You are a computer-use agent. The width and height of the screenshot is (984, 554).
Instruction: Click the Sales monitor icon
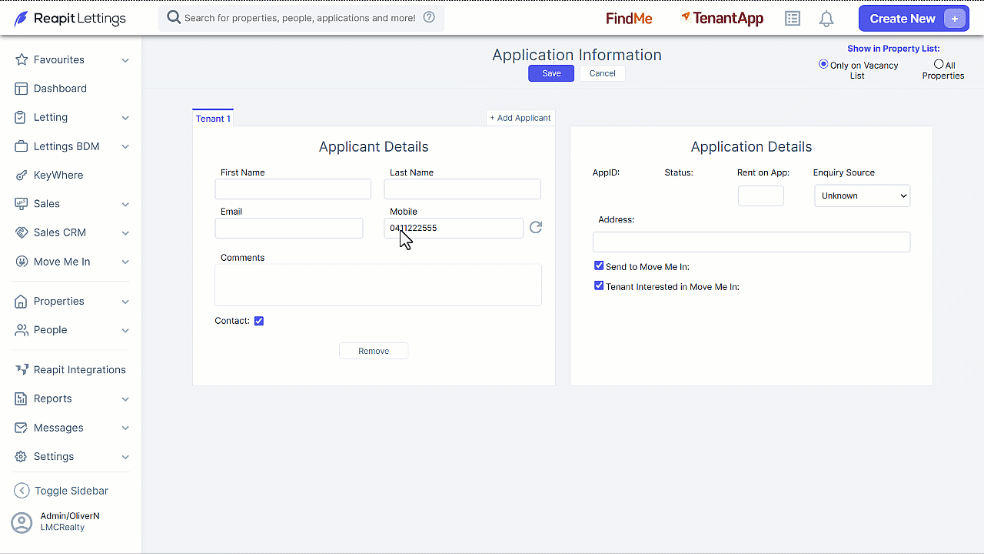(x=21, y=204)
